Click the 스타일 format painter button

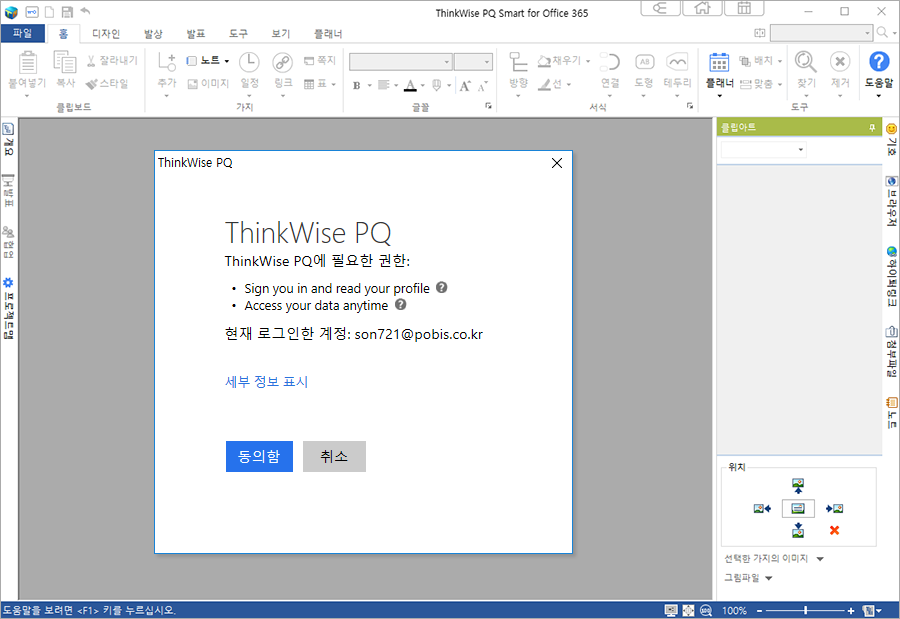coord(107,84)
